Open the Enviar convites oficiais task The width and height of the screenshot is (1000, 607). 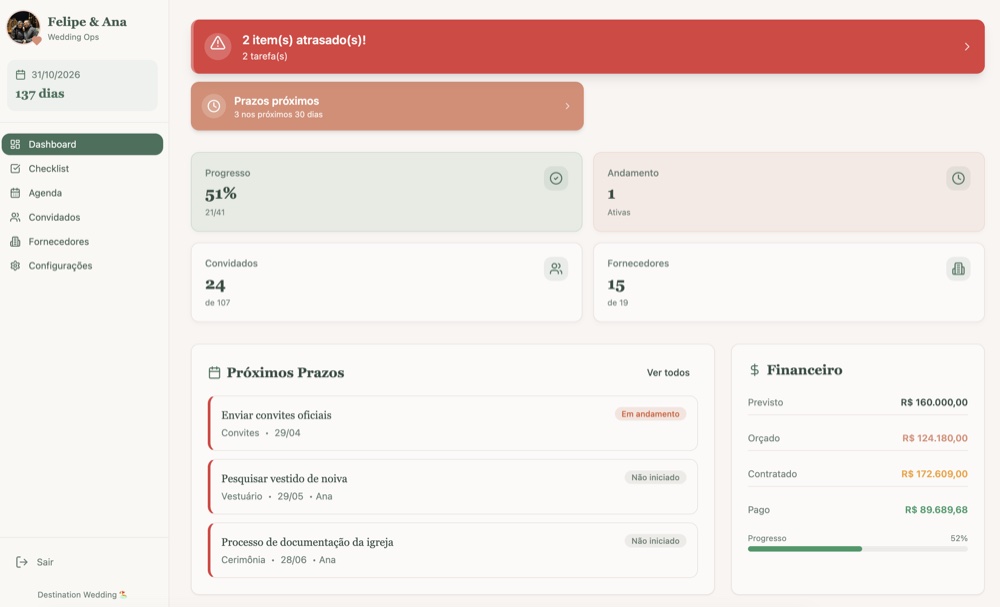453,423
